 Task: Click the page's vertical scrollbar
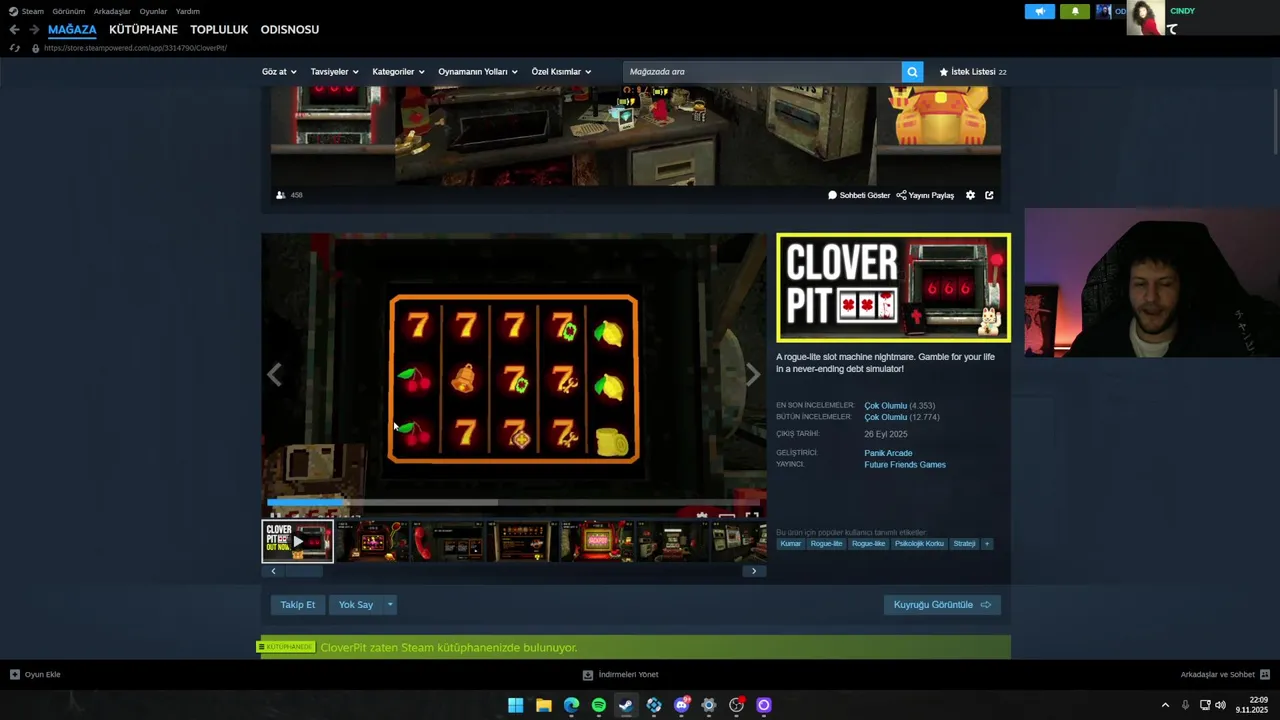pyautogui.click(x=1275, y=120)
